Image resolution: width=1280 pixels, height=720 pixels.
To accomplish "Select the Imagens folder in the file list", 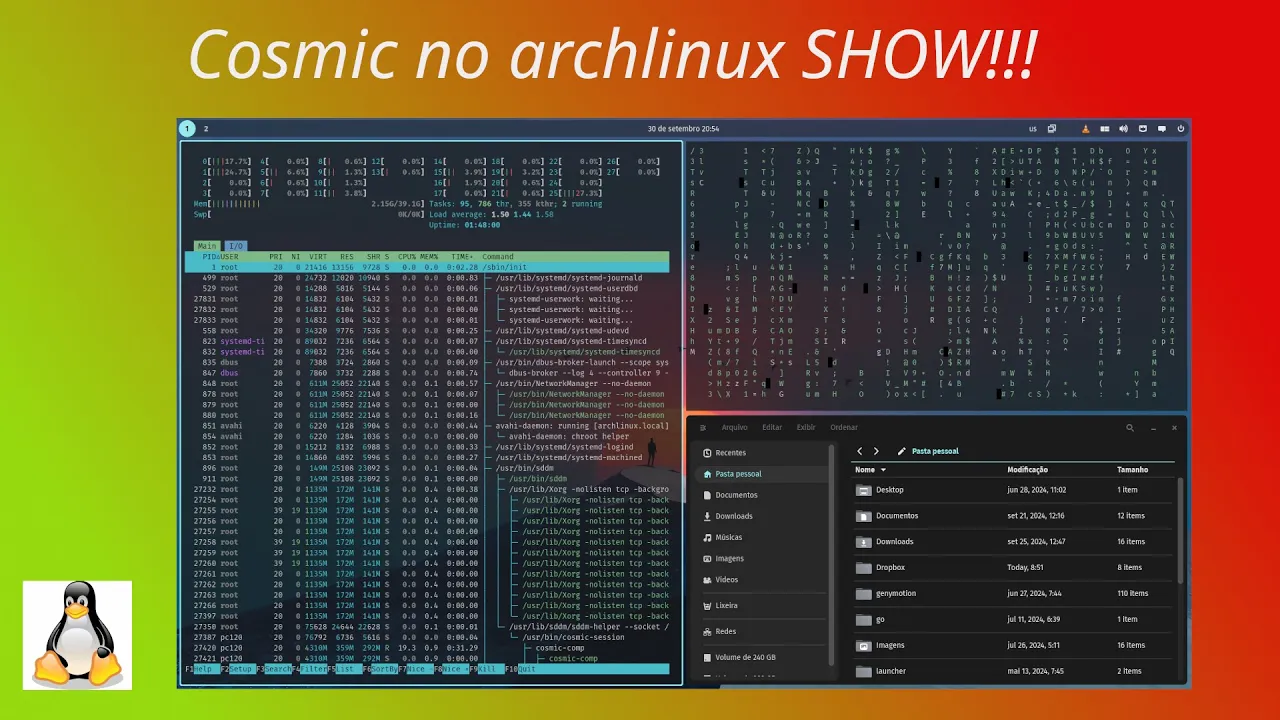I will pos(1015,645).
